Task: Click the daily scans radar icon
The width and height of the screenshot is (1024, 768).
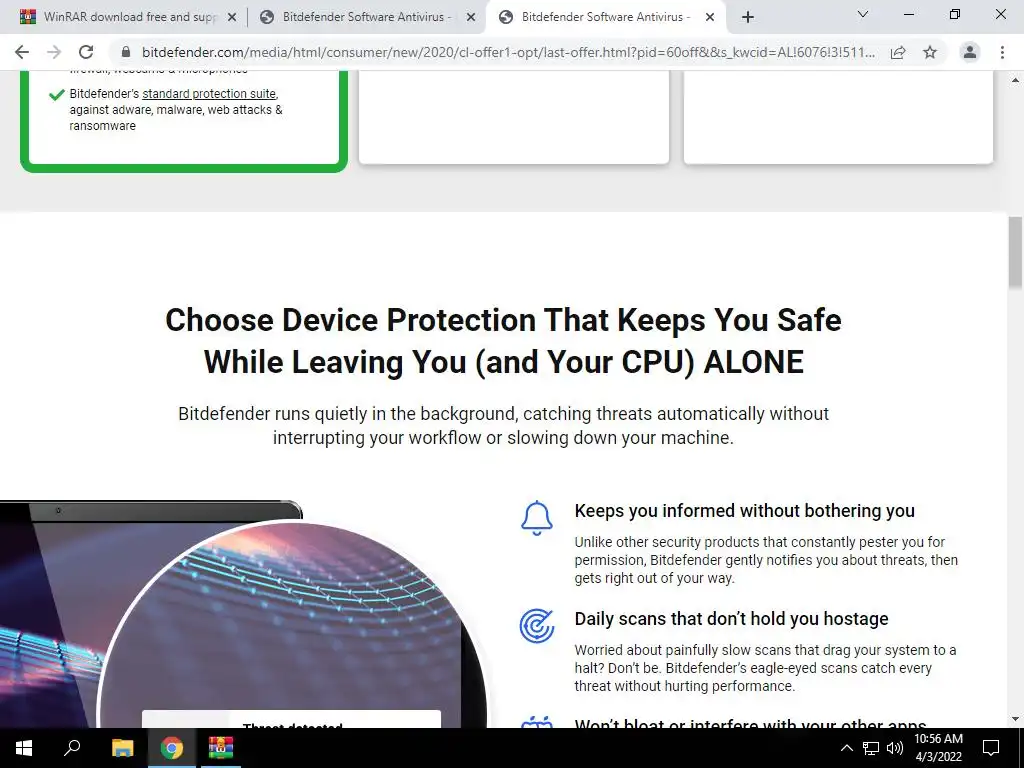Action: 537,626
